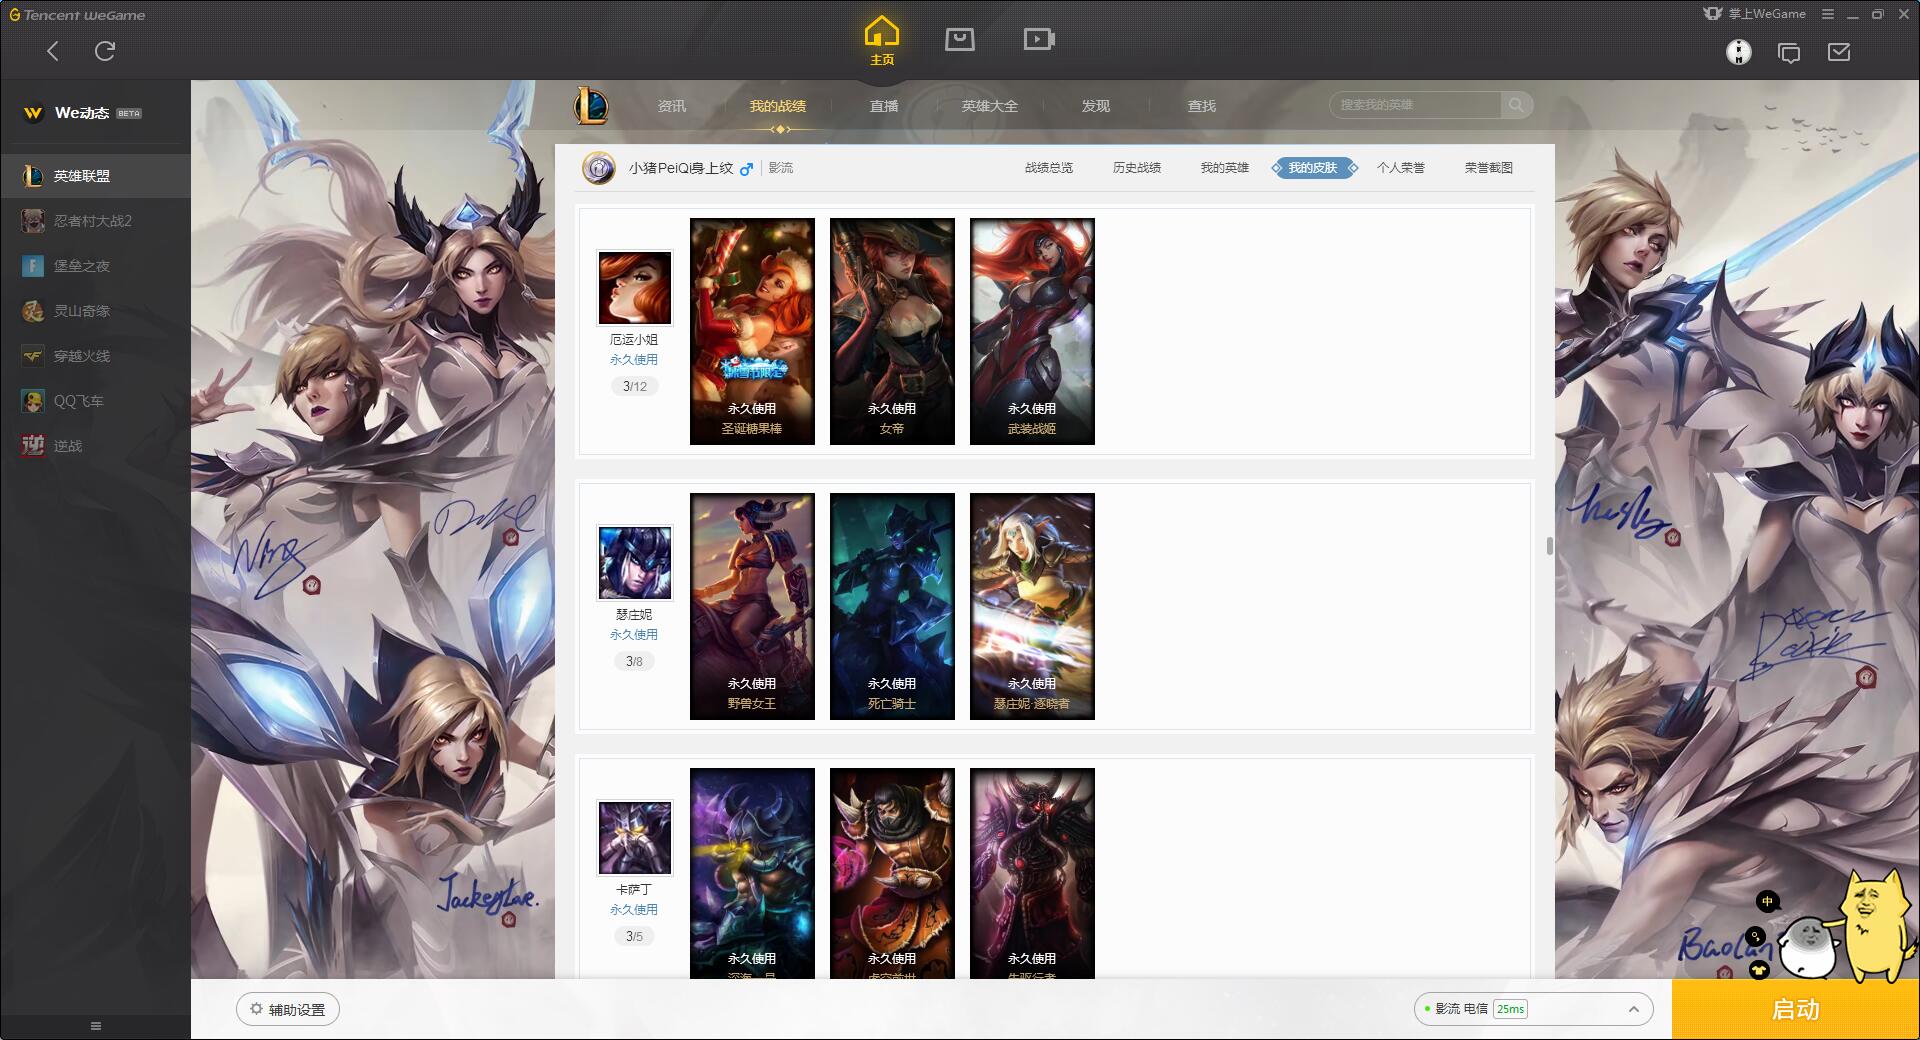Click the player name 小猪PeiQi身上纹
The height and width of the screenshot is (1040, 1920).
pos(681,168)
